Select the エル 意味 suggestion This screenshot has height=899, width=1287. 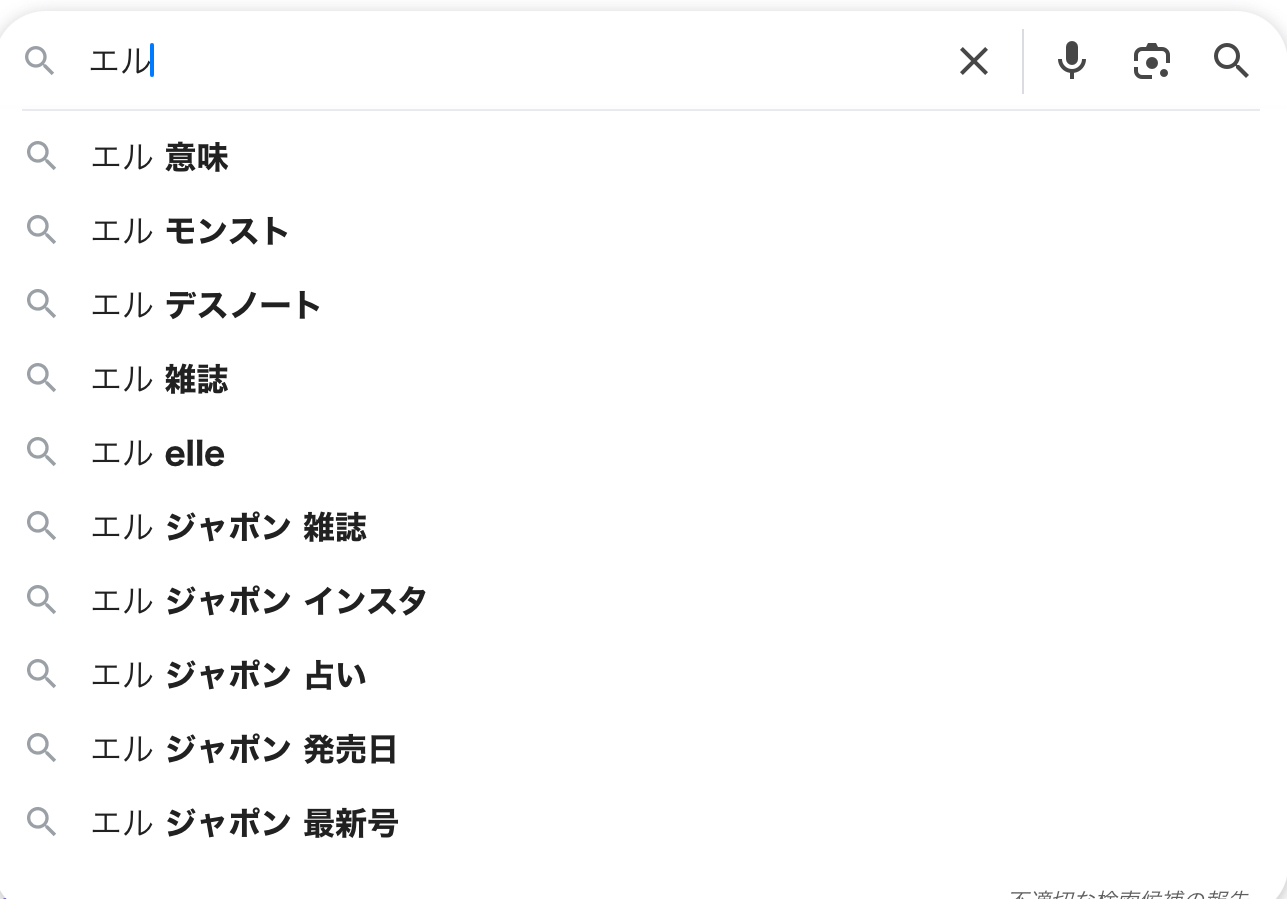(x=160, y=157)
